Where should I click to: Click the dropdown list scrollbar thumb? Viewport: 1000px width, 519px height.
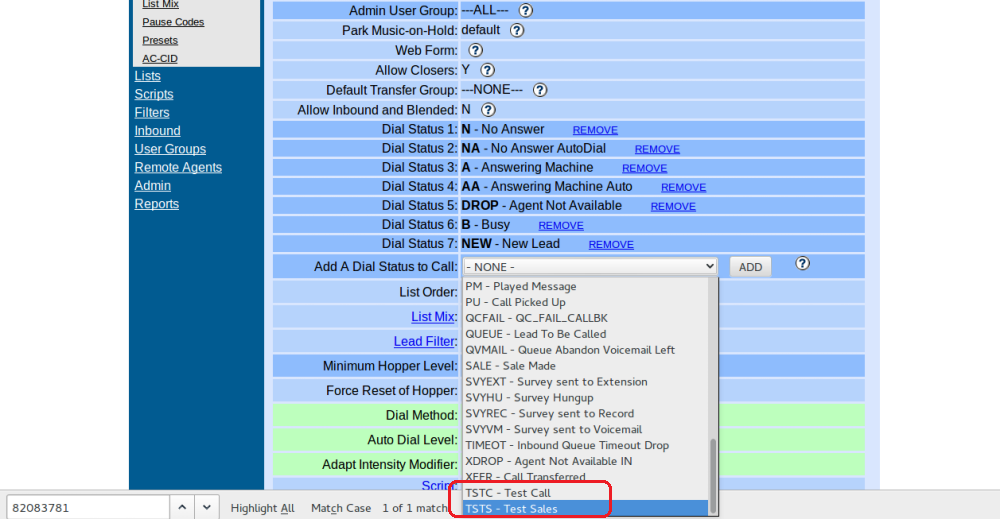click(713, 475)
